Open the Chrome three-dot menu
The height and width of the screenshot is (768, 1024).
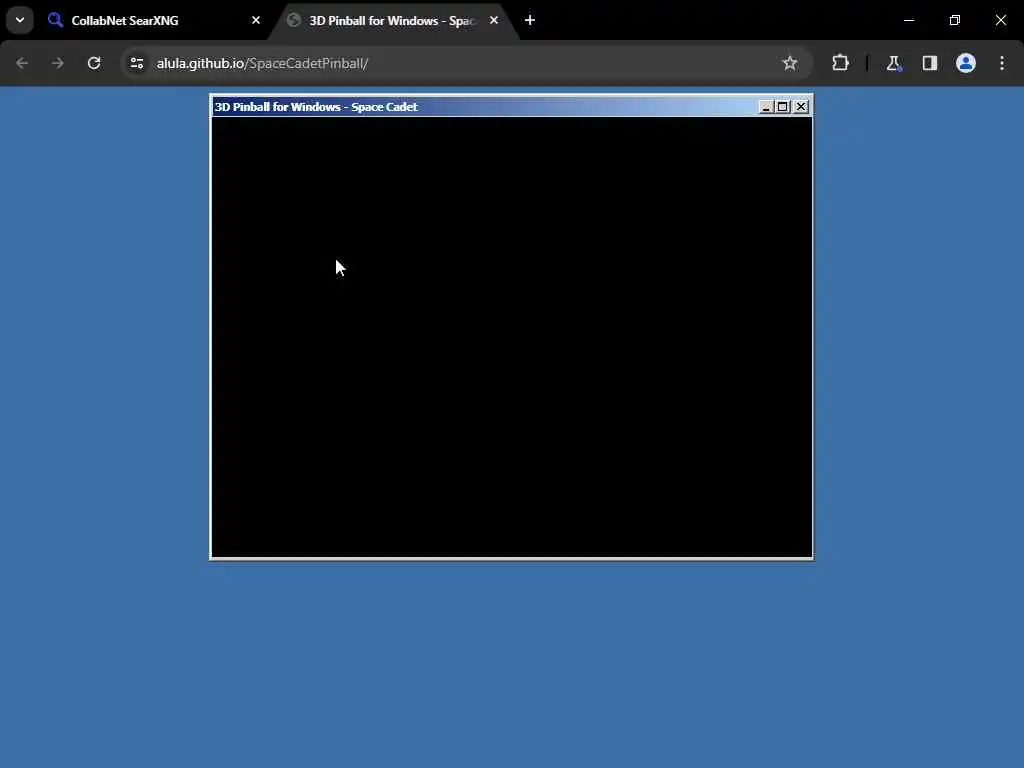tap(1002, 63)
